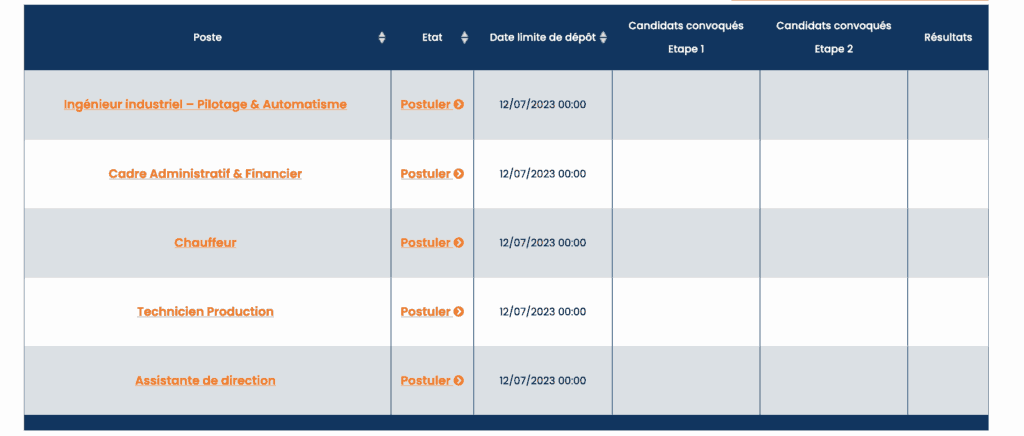This screenshot has width=1024, height=436.
Task: Click sort arrows beside Poste column header
Action: tap(382, 38)
